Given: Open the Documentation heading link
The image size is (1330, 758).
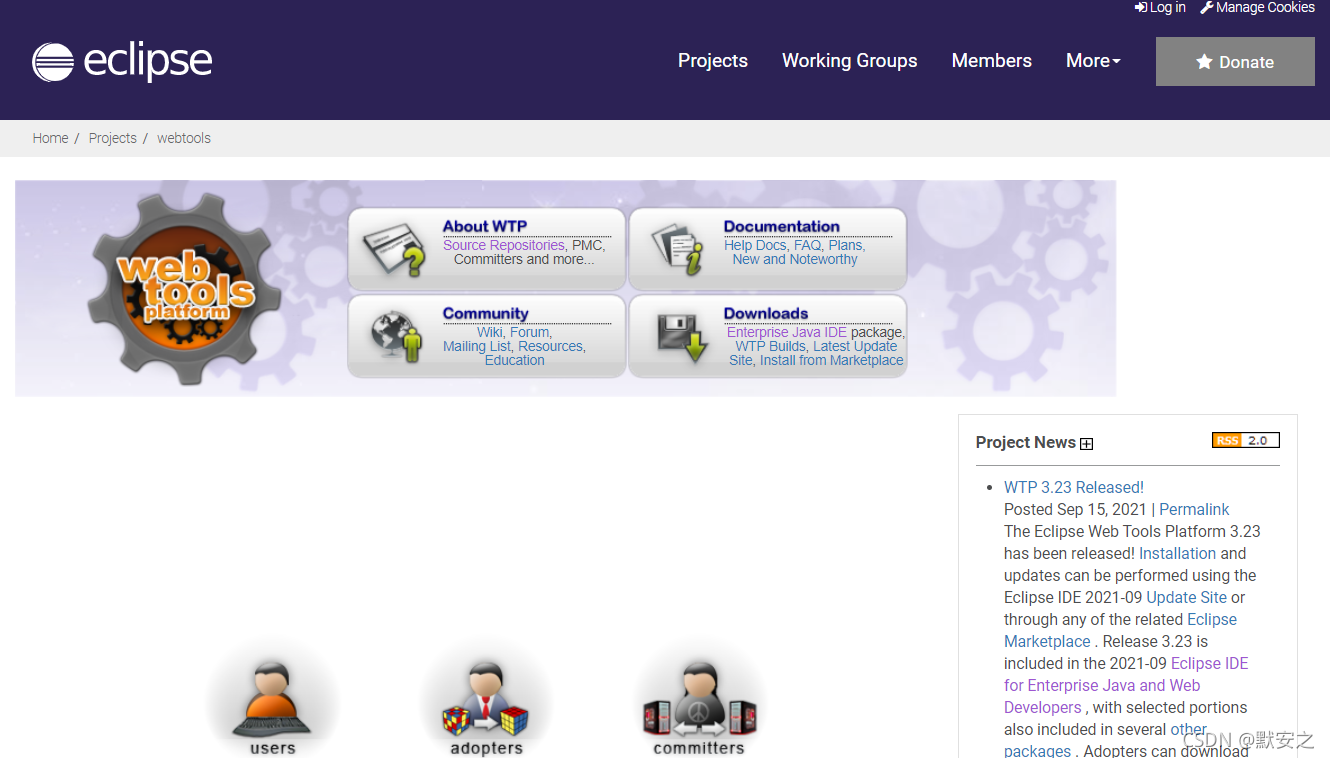Looking at the screenshot, I should [x=782, y=226].
